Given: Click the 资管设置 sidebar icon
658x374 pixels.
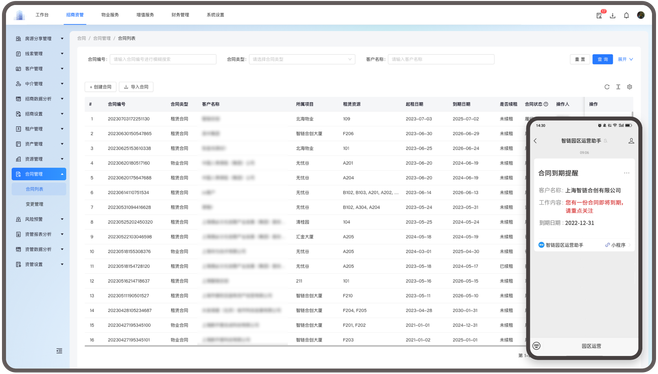Looking at the screenshot, I should click(18, 265).
